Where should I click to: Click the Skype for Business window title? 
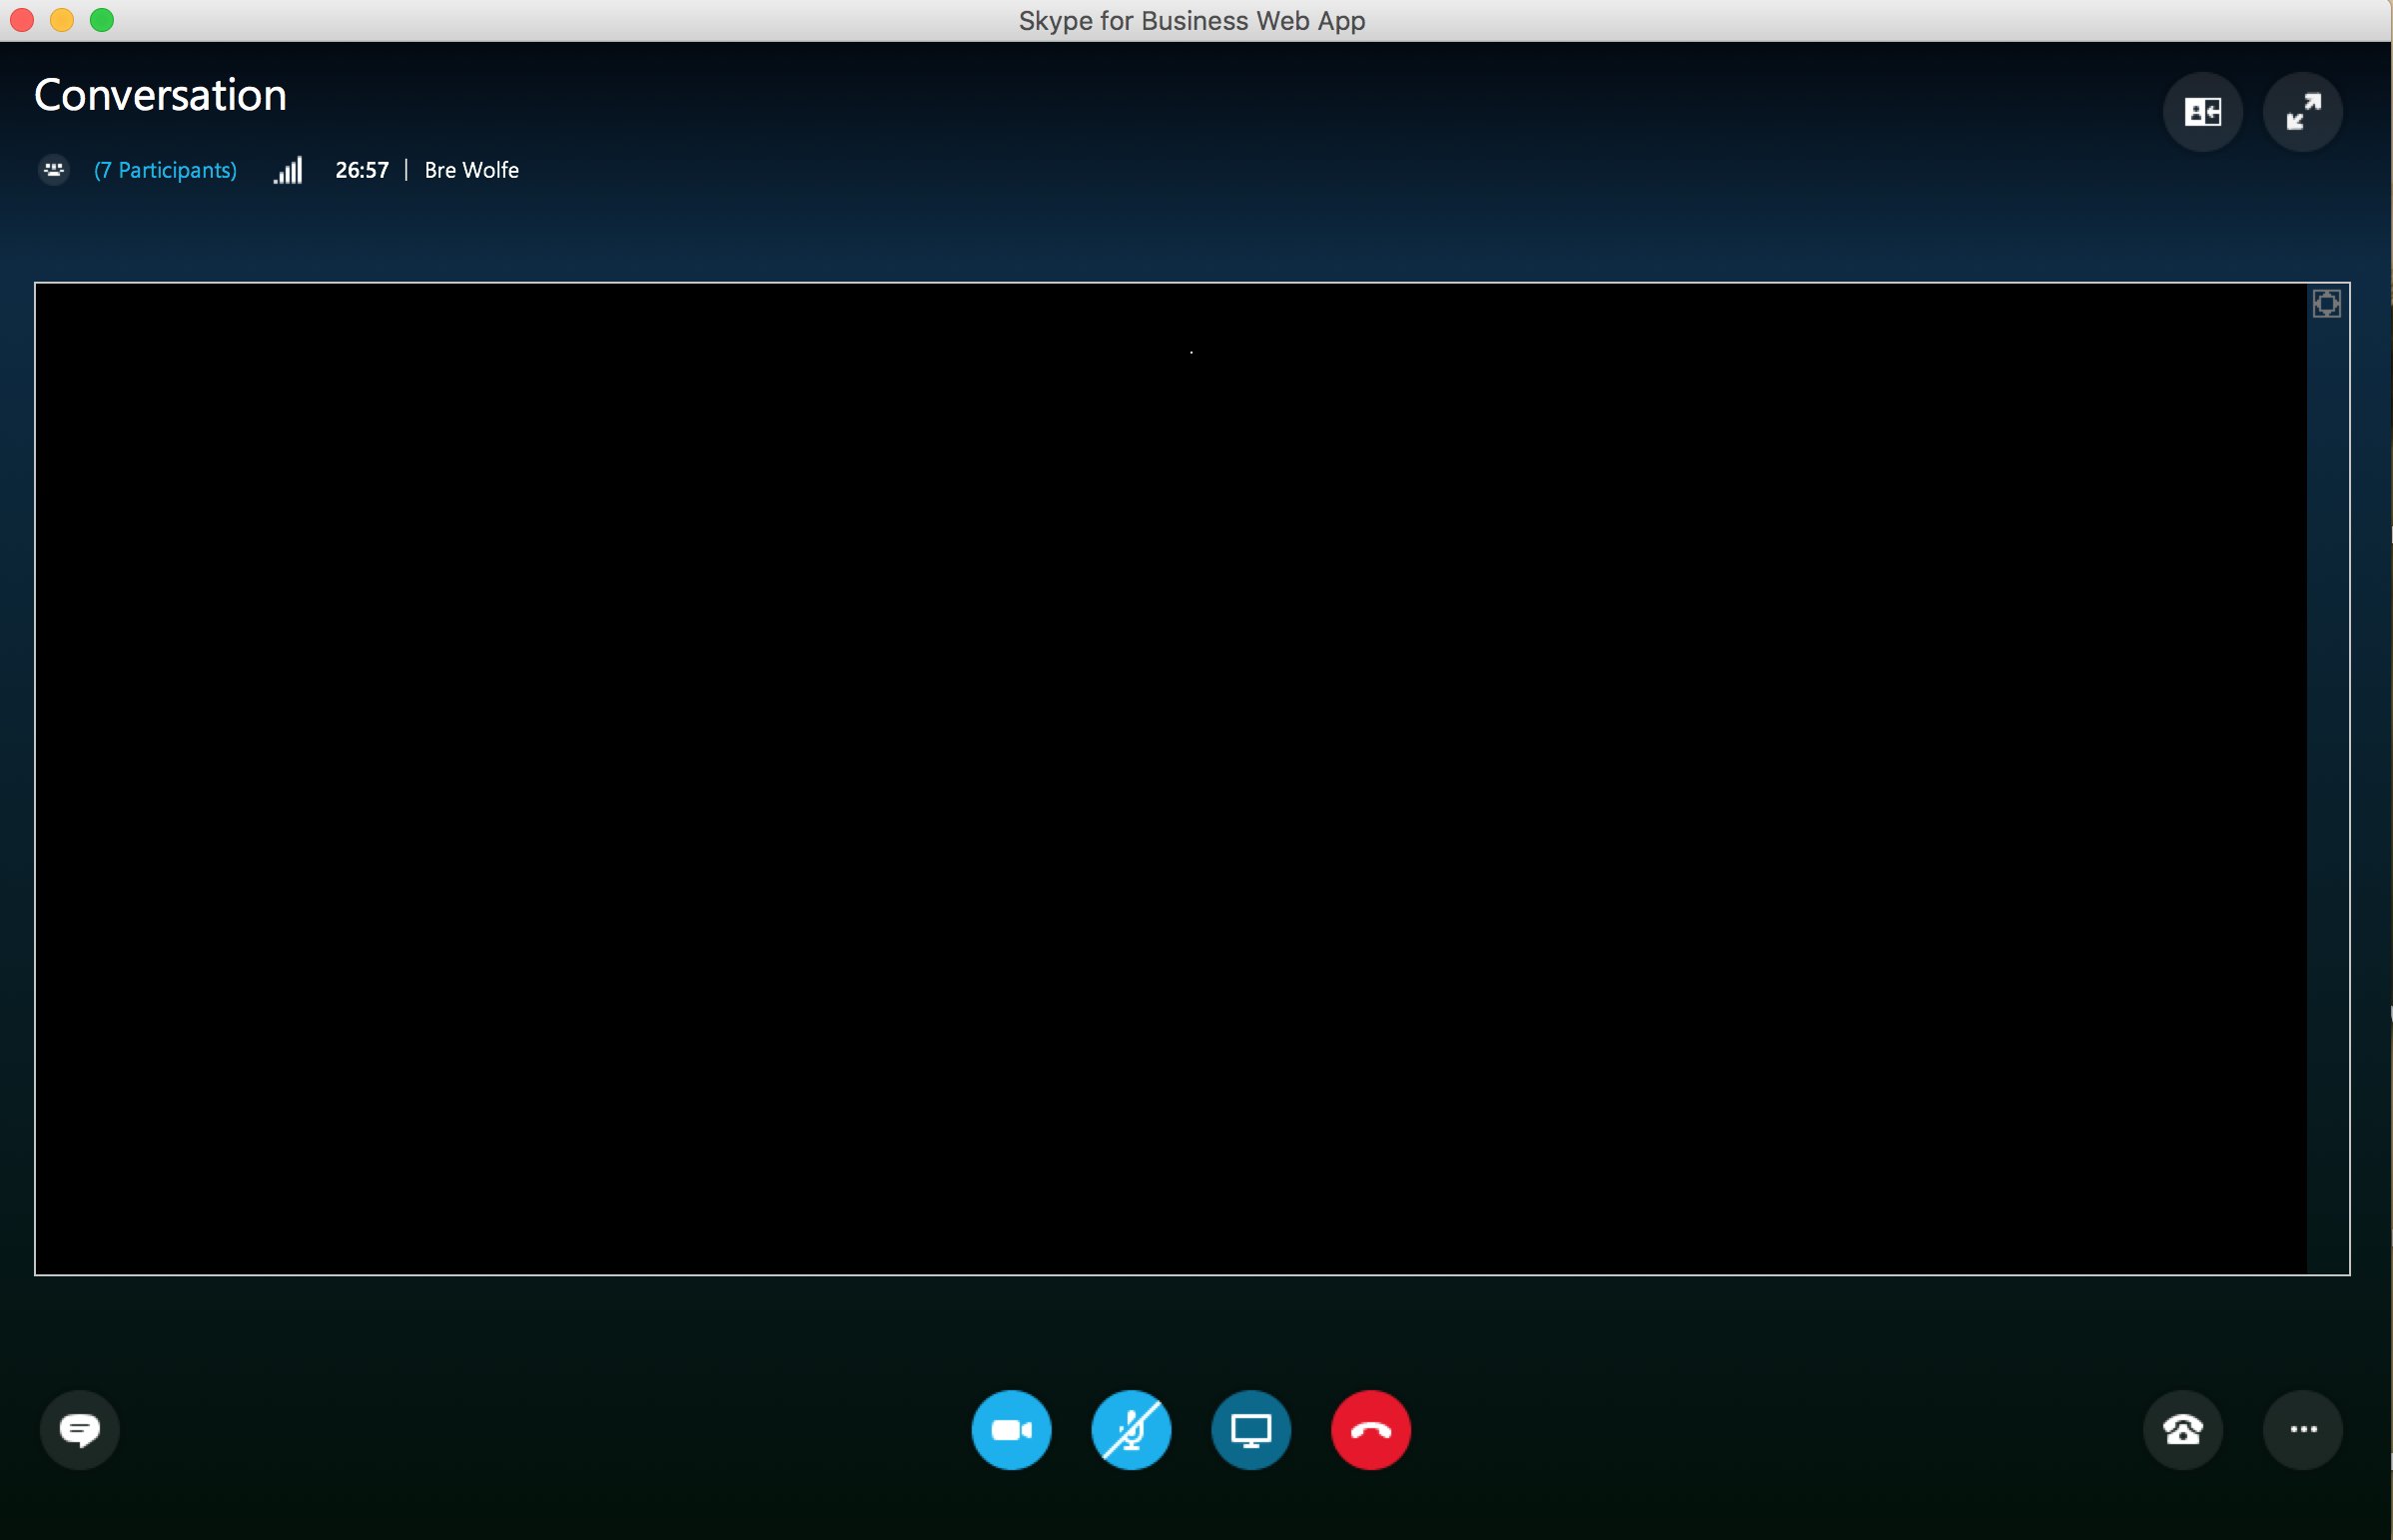click(1191, 20)
